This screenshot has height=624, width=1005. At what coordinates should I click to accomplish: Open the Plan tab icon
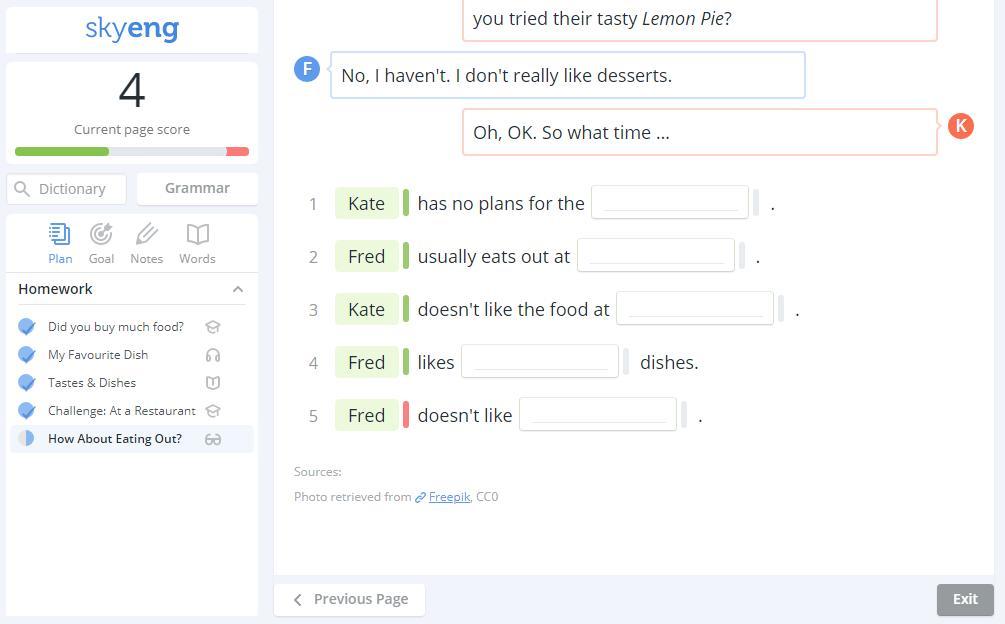click(60, 234)
